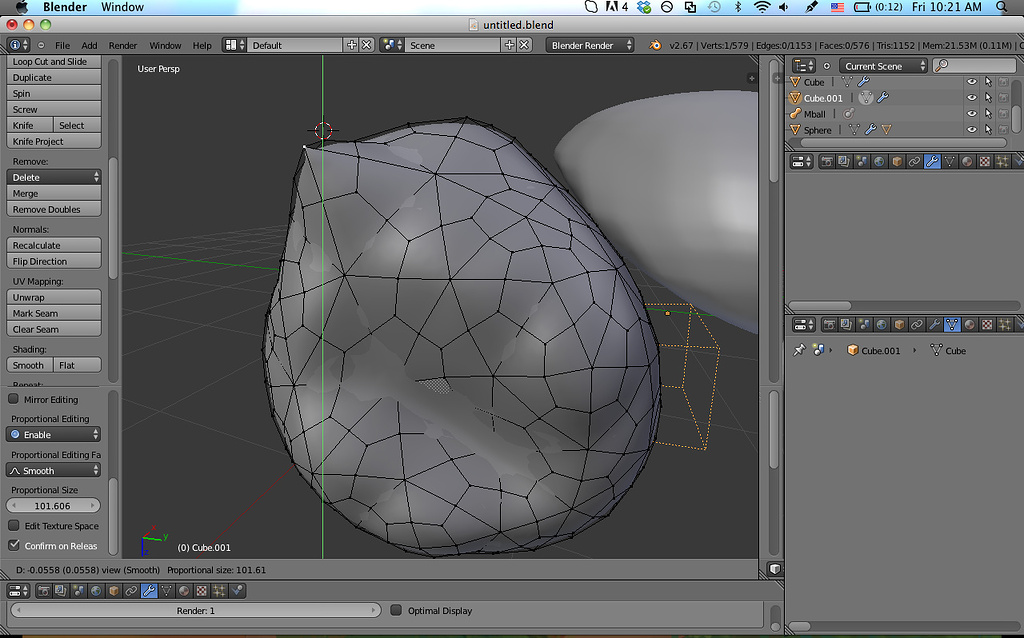Image resolution: width=1024 pixels, height=638 pixels.
Task: Enable the Edit Texture Space checkbox
Action: pyautogui.click(x=14, y=525)
